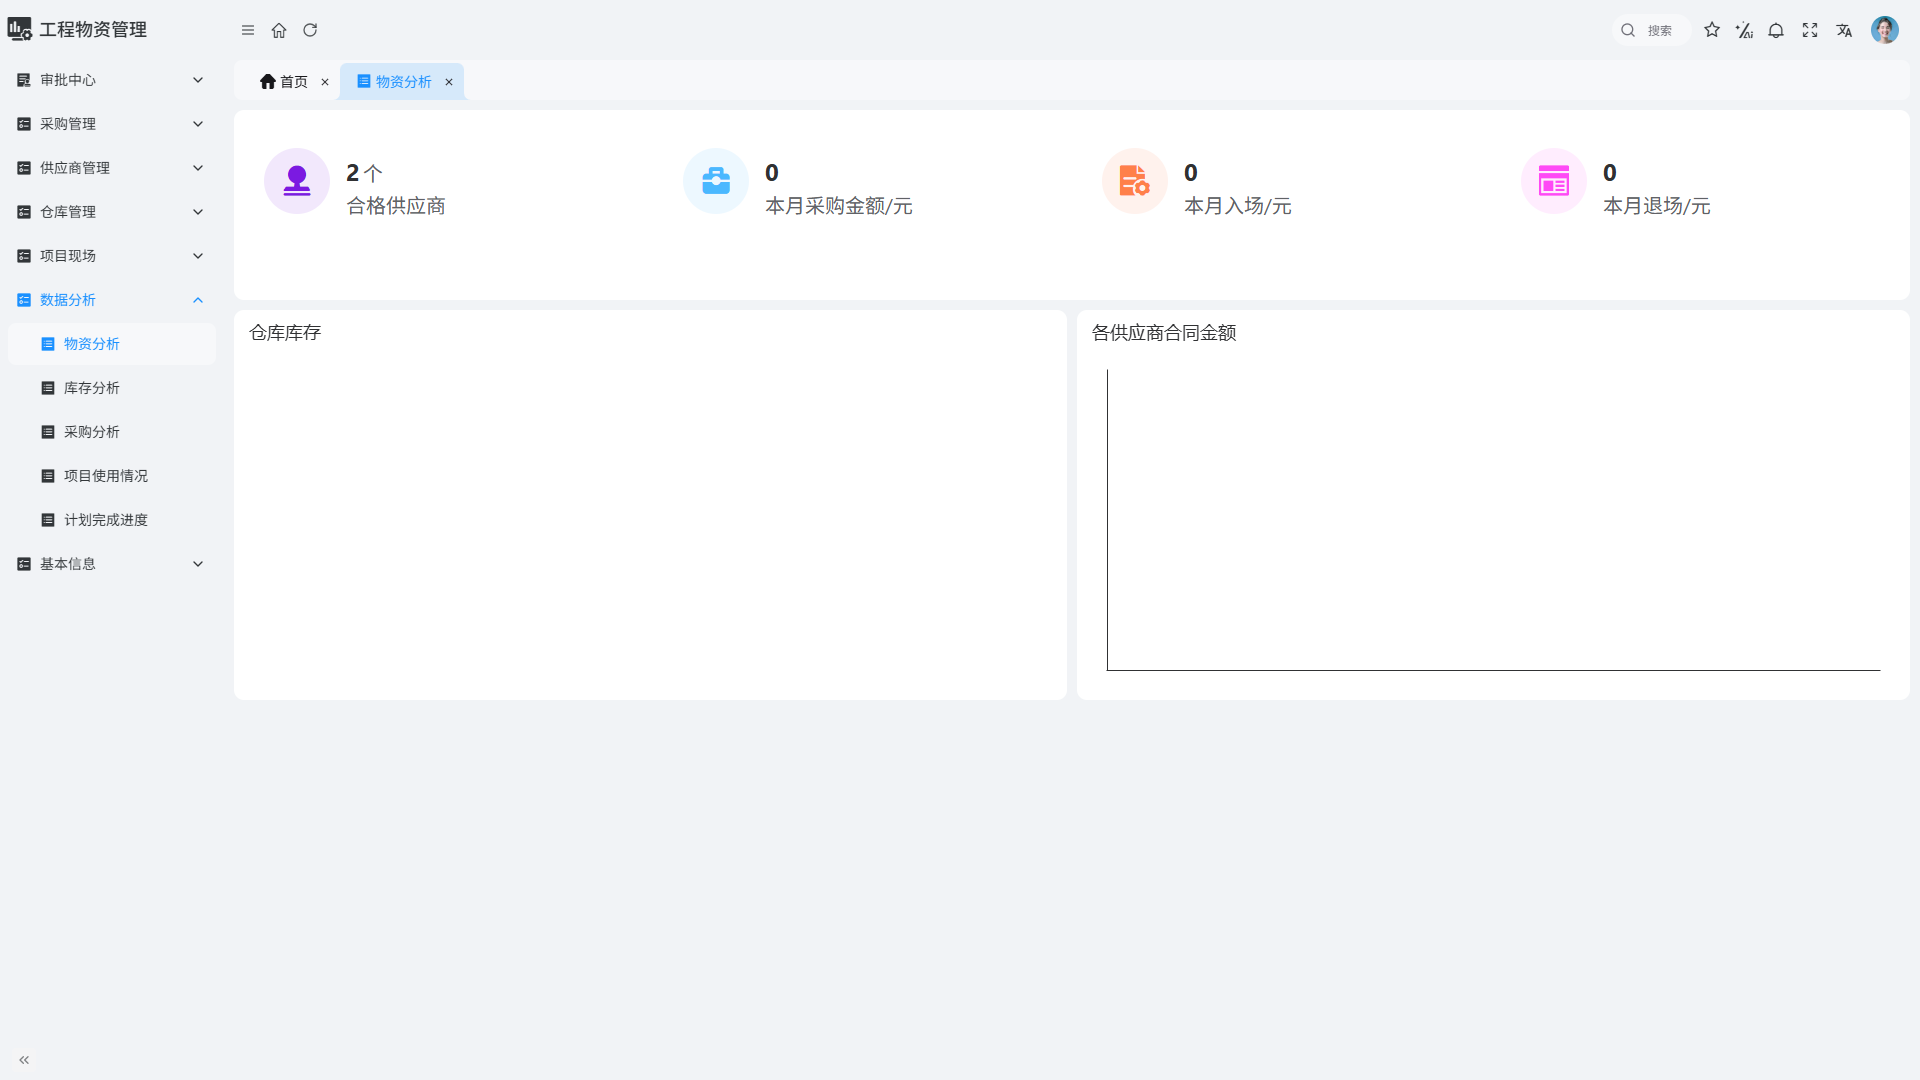1920x1080 pixels.
Task: Click the 2 个 supplier count value
Action: (x=364, y=173)
